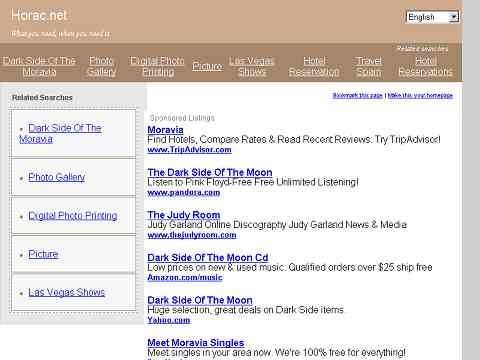Image resolution: width=480 pixels, height=360 pixels.
Task: Open Dark Side Of The Moon Cd listing
Action: click(x=208, y=258)
